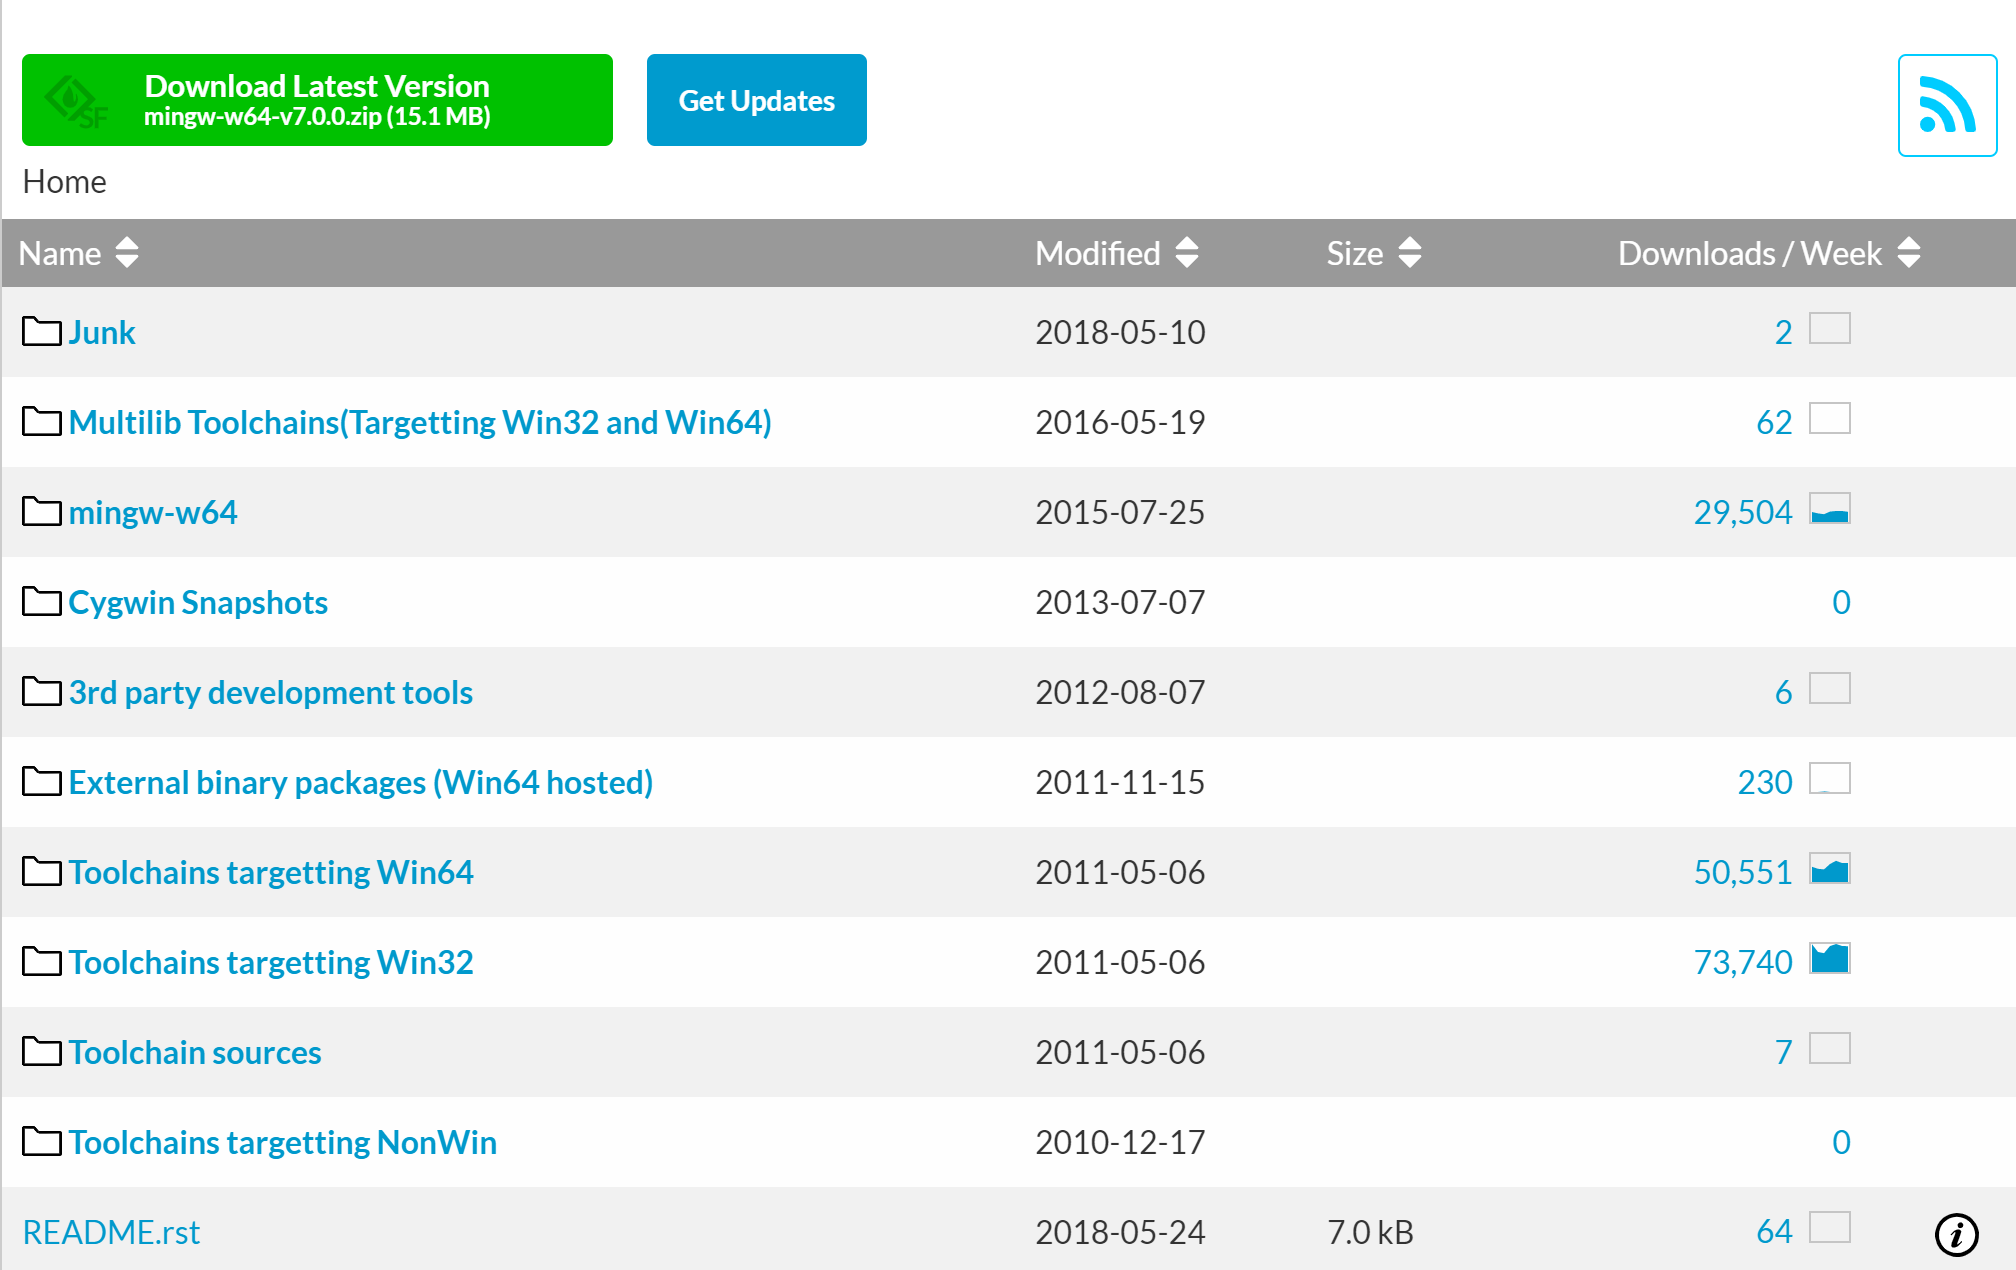Screen dimensions: 2016x1270
Task: Click the 29,504 downloads count
Action: (1743, 512)
